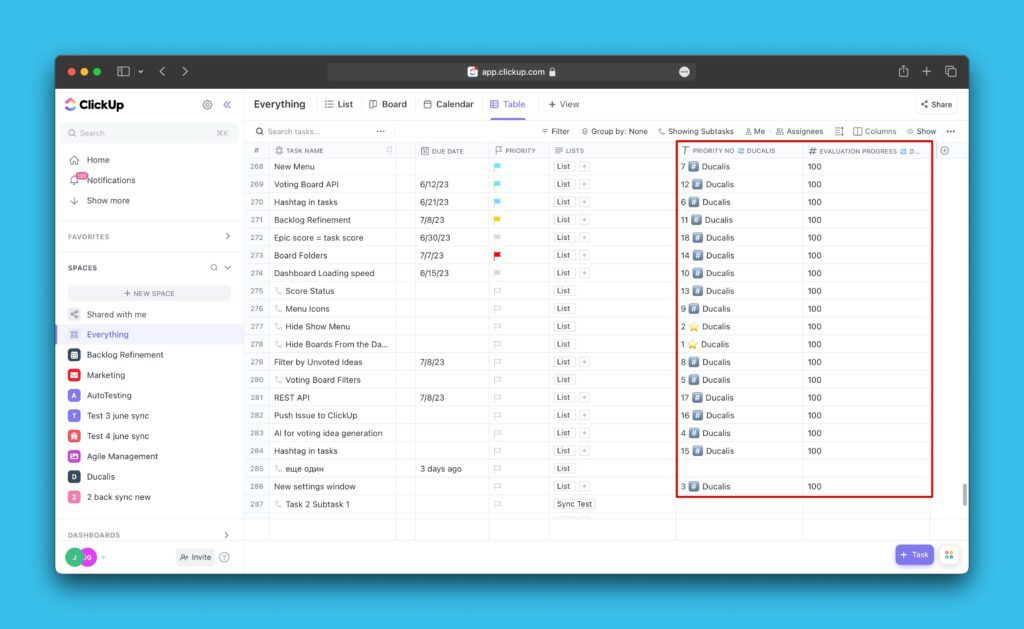This screenshot has width=1024, height=629.
Task: Switch to the Calendar view tab
Action: point(447,103)
